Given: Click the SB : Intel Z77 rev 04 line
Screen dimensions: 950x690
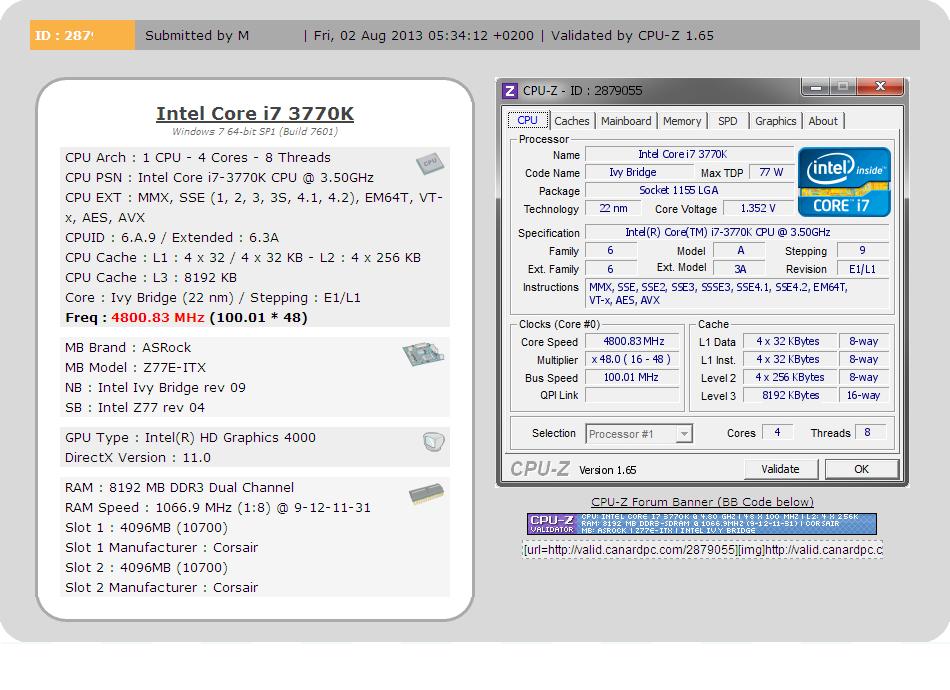Looking at the screenshot, I should coord(135,408).
